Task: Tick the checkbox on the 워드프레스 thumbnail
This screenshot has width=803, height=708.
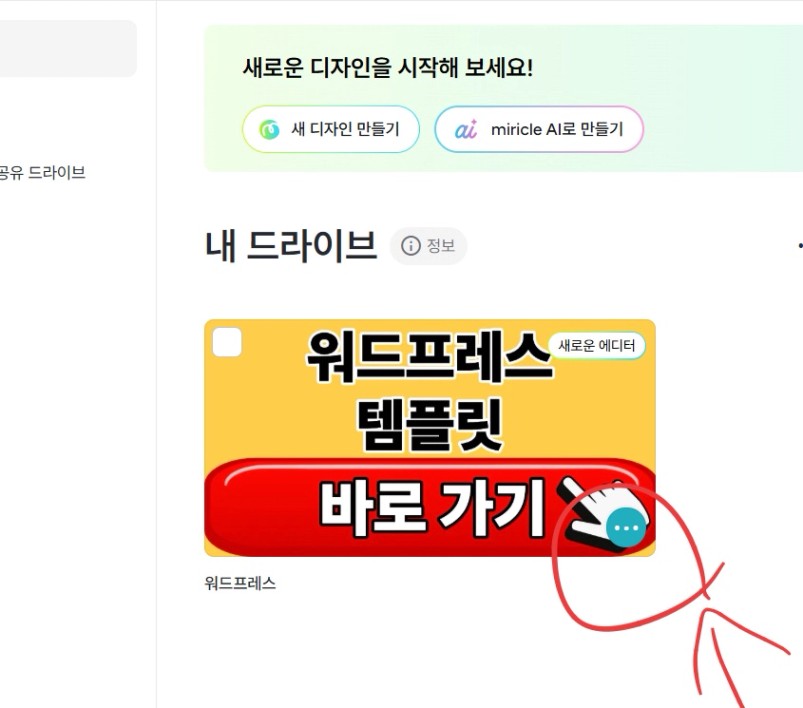Action: (x=227, y=342)
